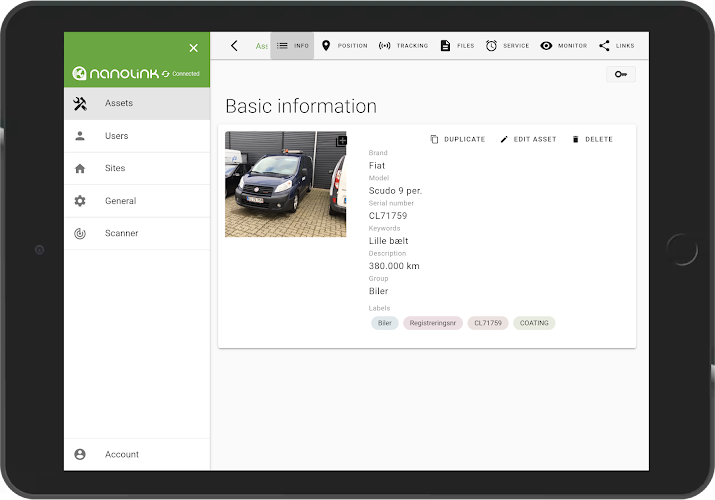Screen dimensions: 715x500
Task: Open the Position tab
Action: tap(344, 46)
